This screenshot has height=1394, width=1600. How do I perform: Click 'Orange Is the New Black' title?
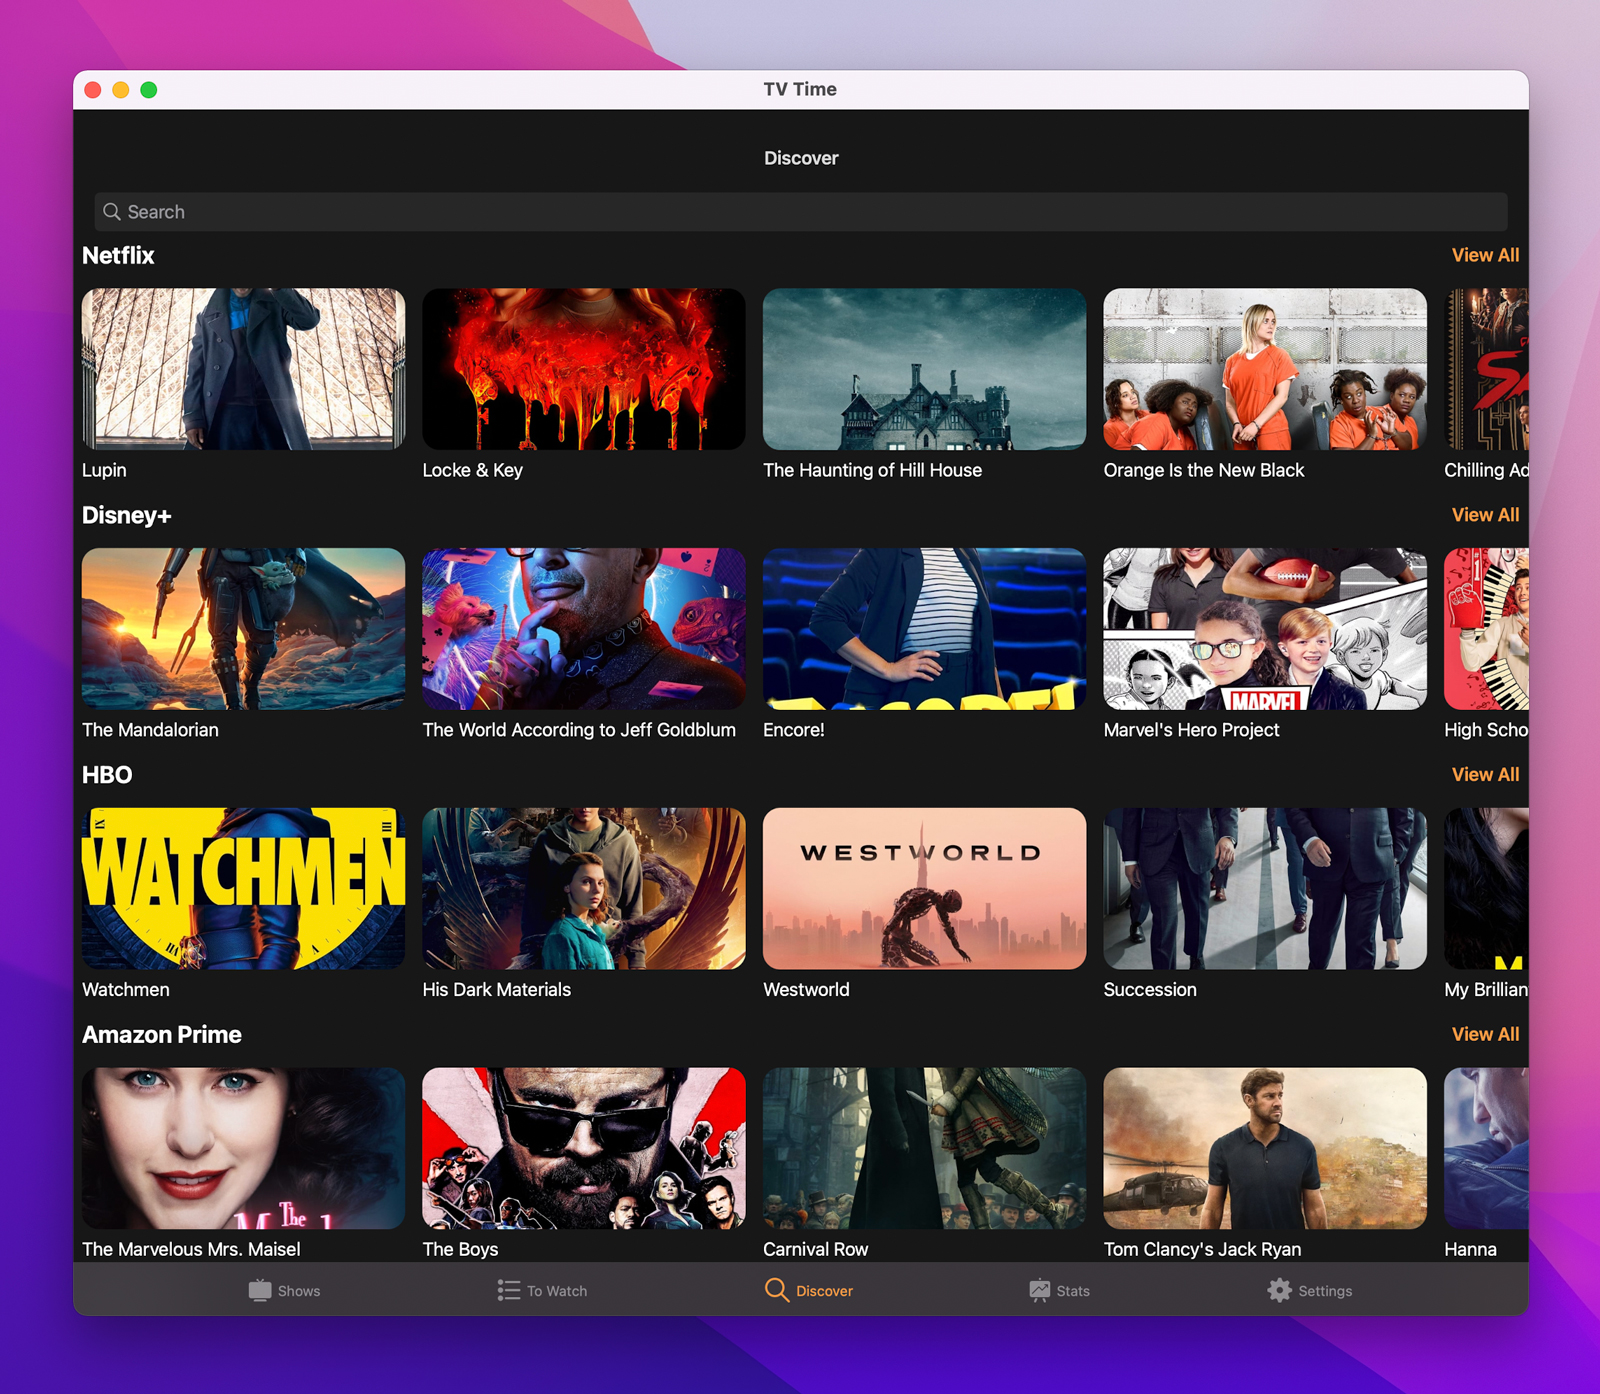(1204, 470)
